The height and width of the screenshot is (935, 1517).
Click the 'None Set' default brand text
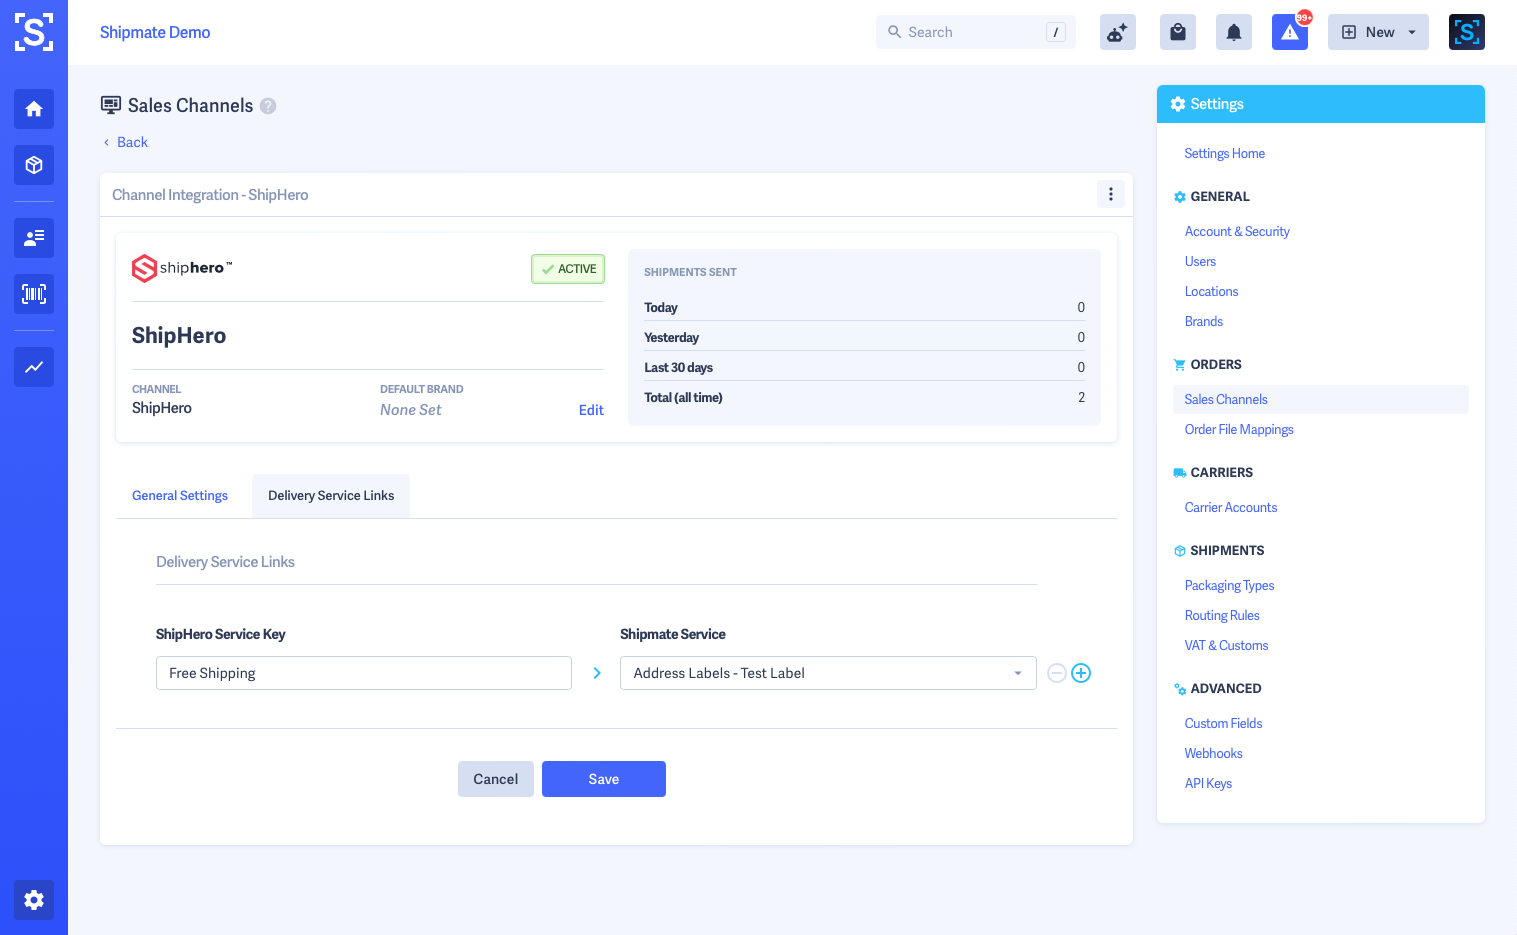[410, 410]
